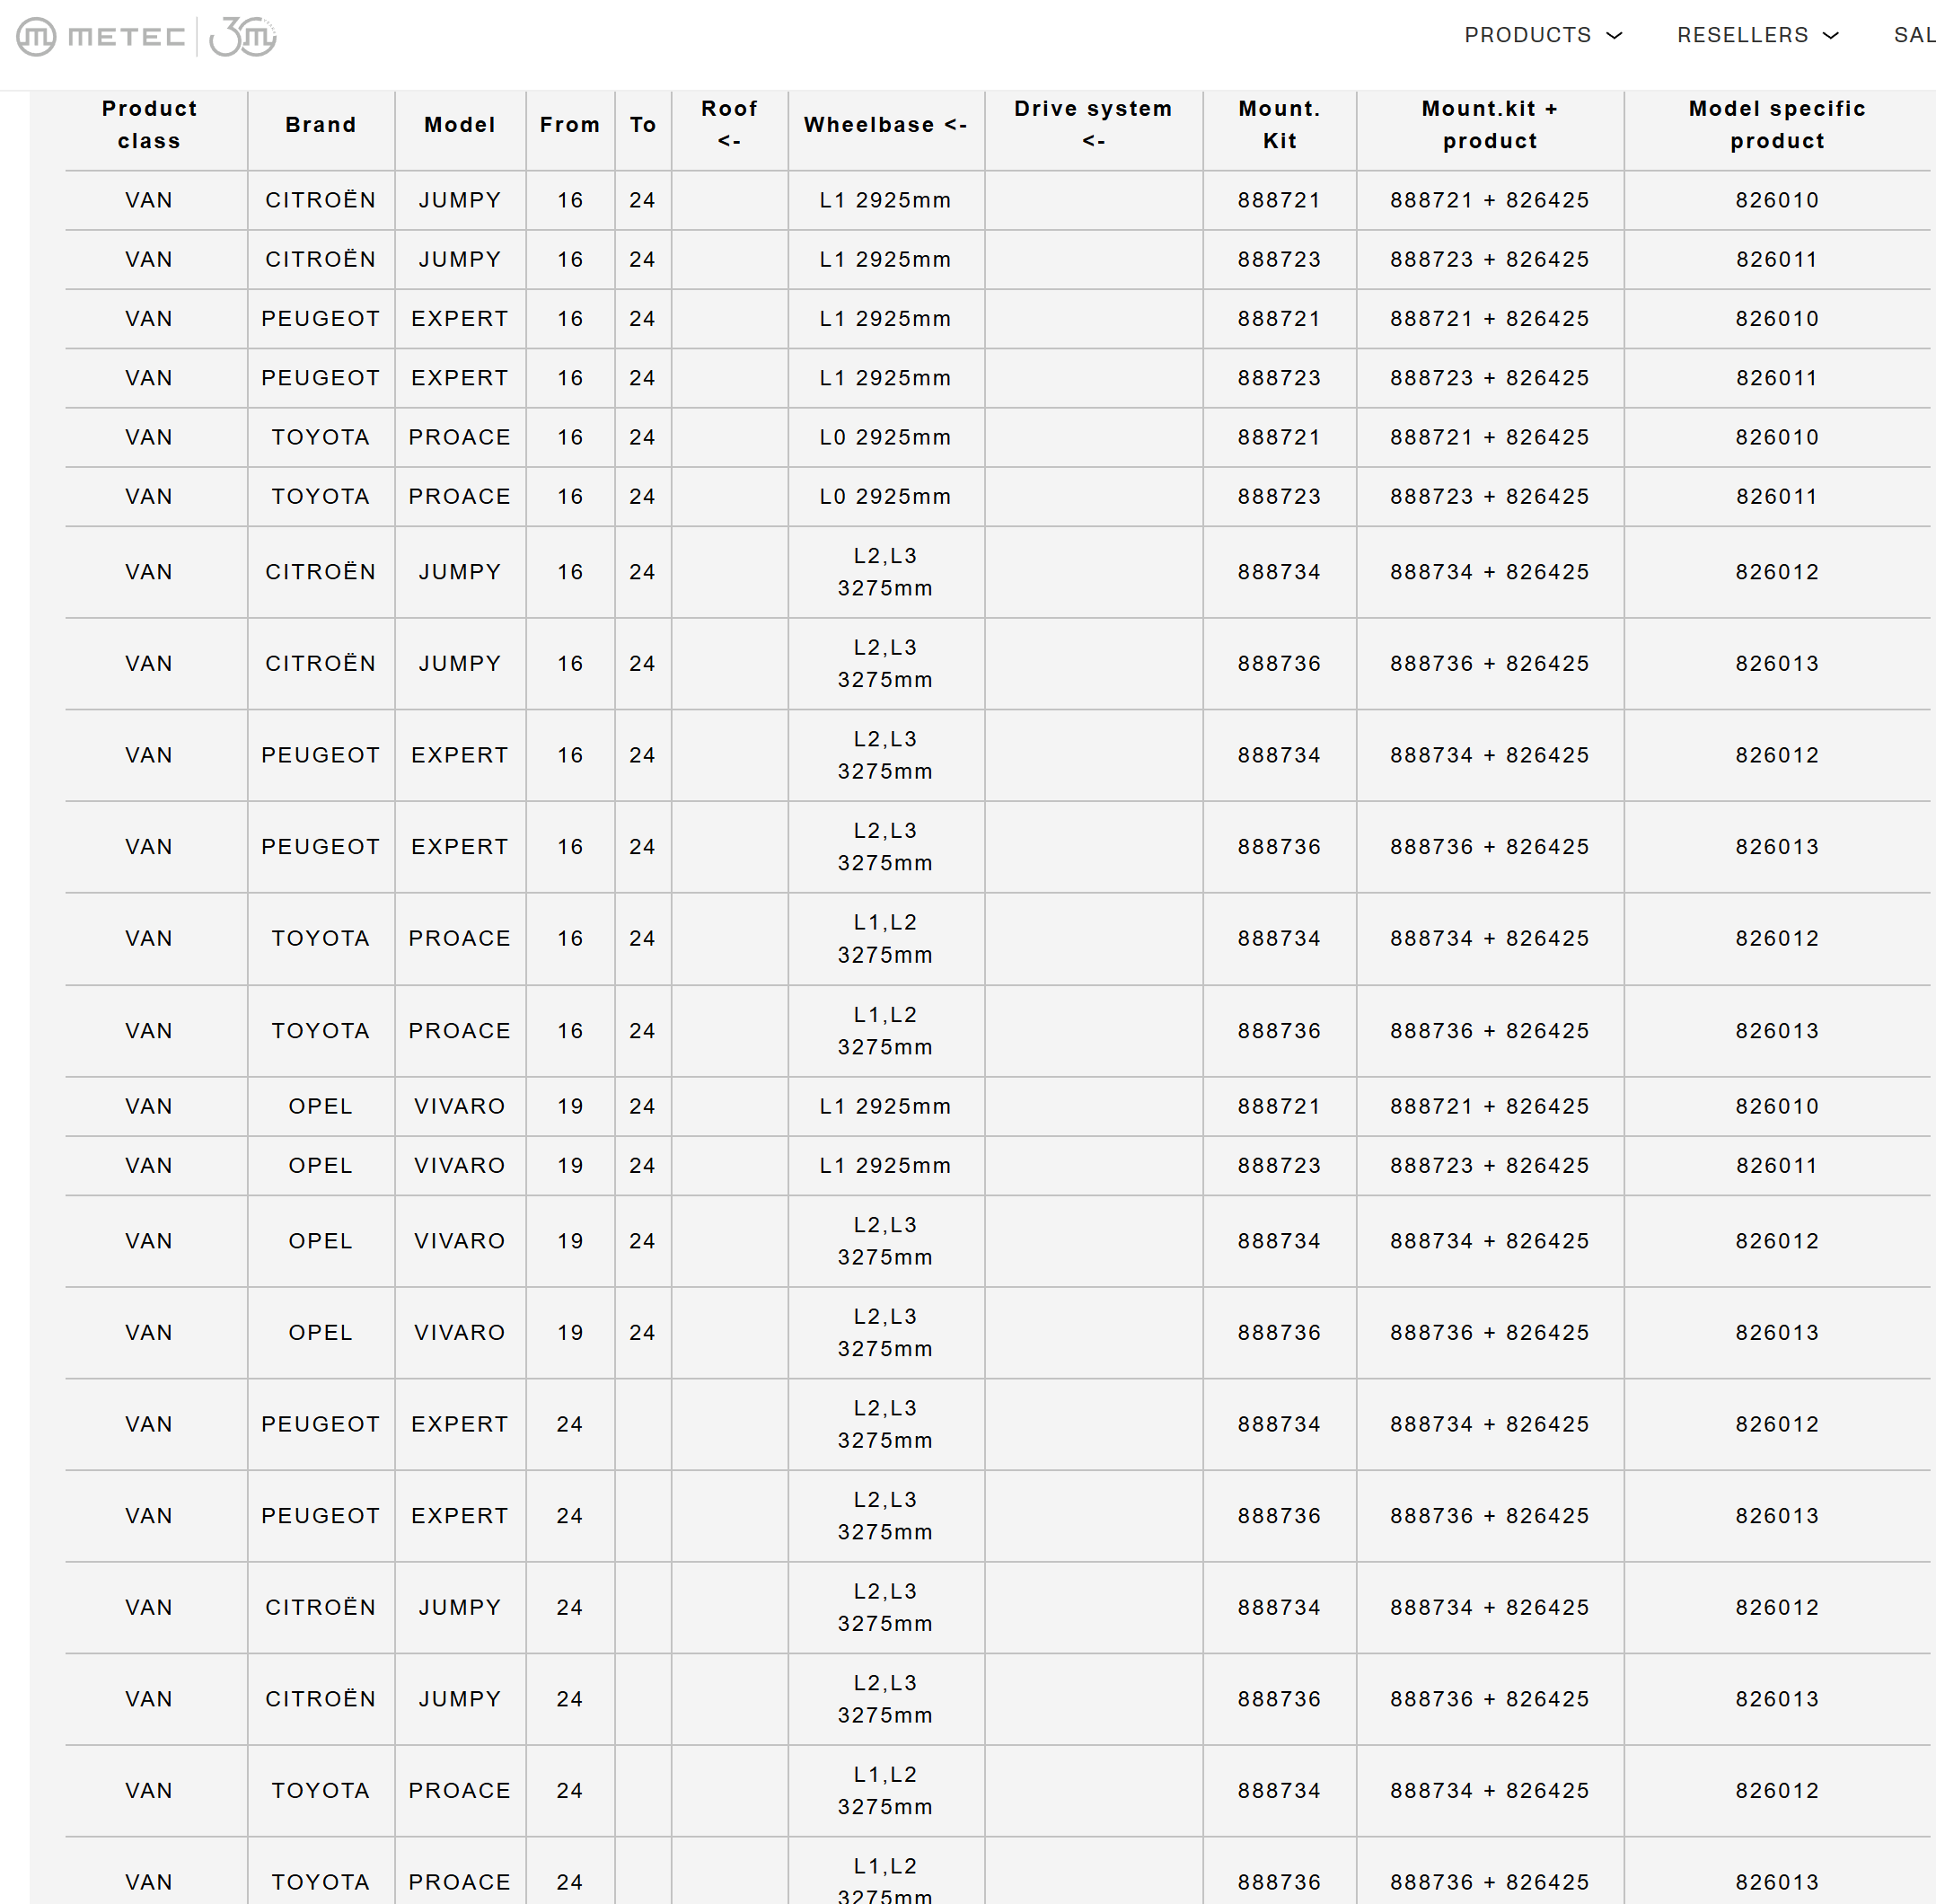This screenshot has height=1904, width=1936.
Task: Open the Resellers menu
Action: coord(1758,35)
